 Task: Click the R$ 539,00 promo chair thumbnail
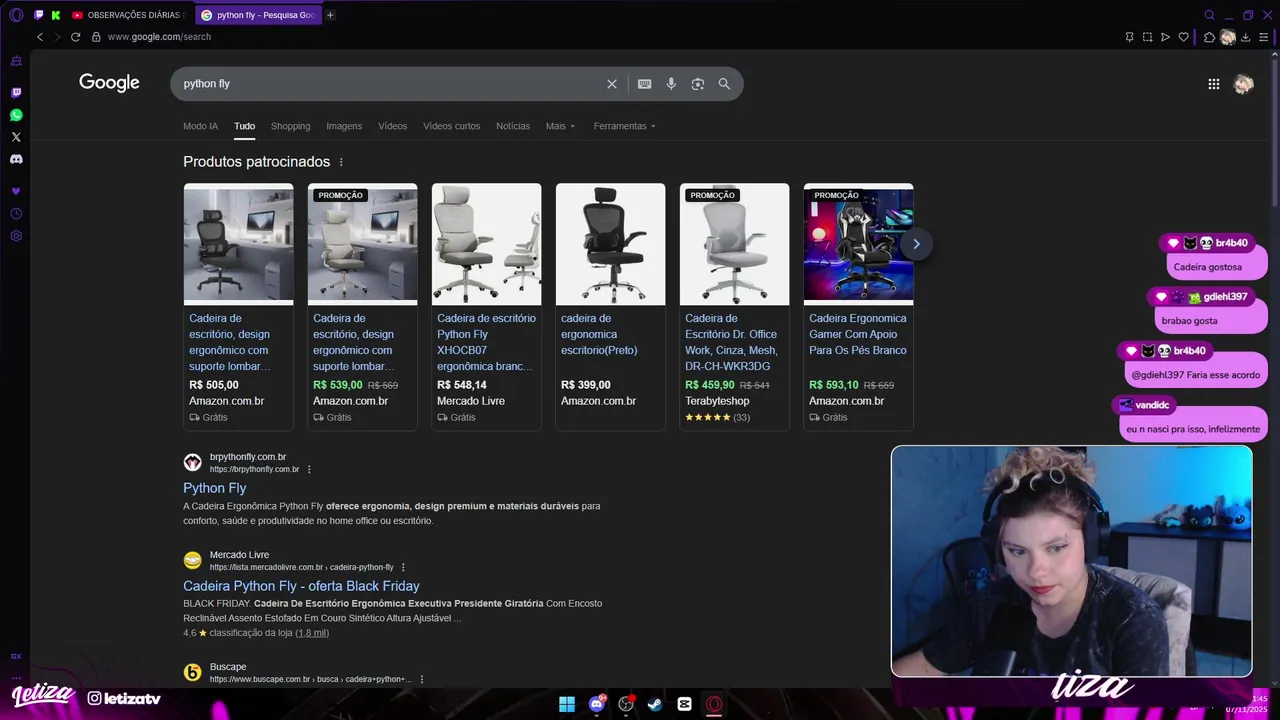362,244
